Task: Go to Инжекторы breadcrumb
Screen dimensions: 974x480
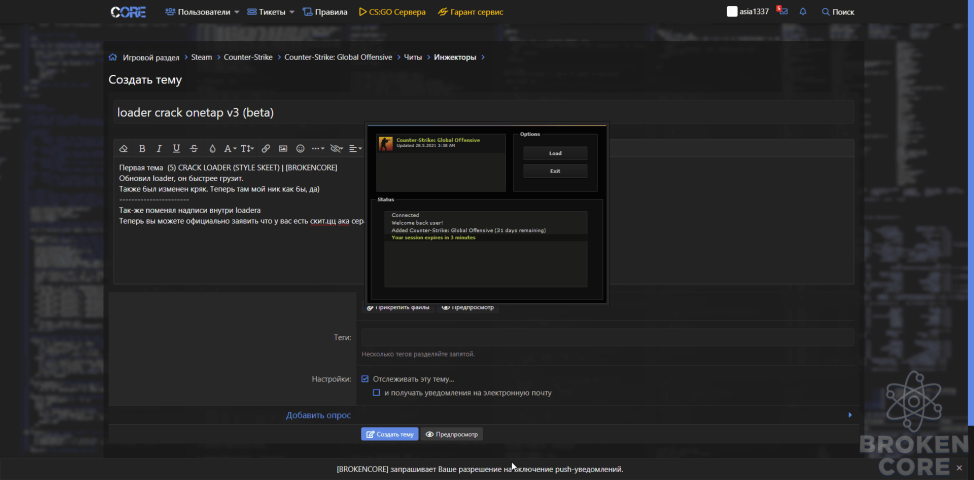Action: [x=455, y=57]
